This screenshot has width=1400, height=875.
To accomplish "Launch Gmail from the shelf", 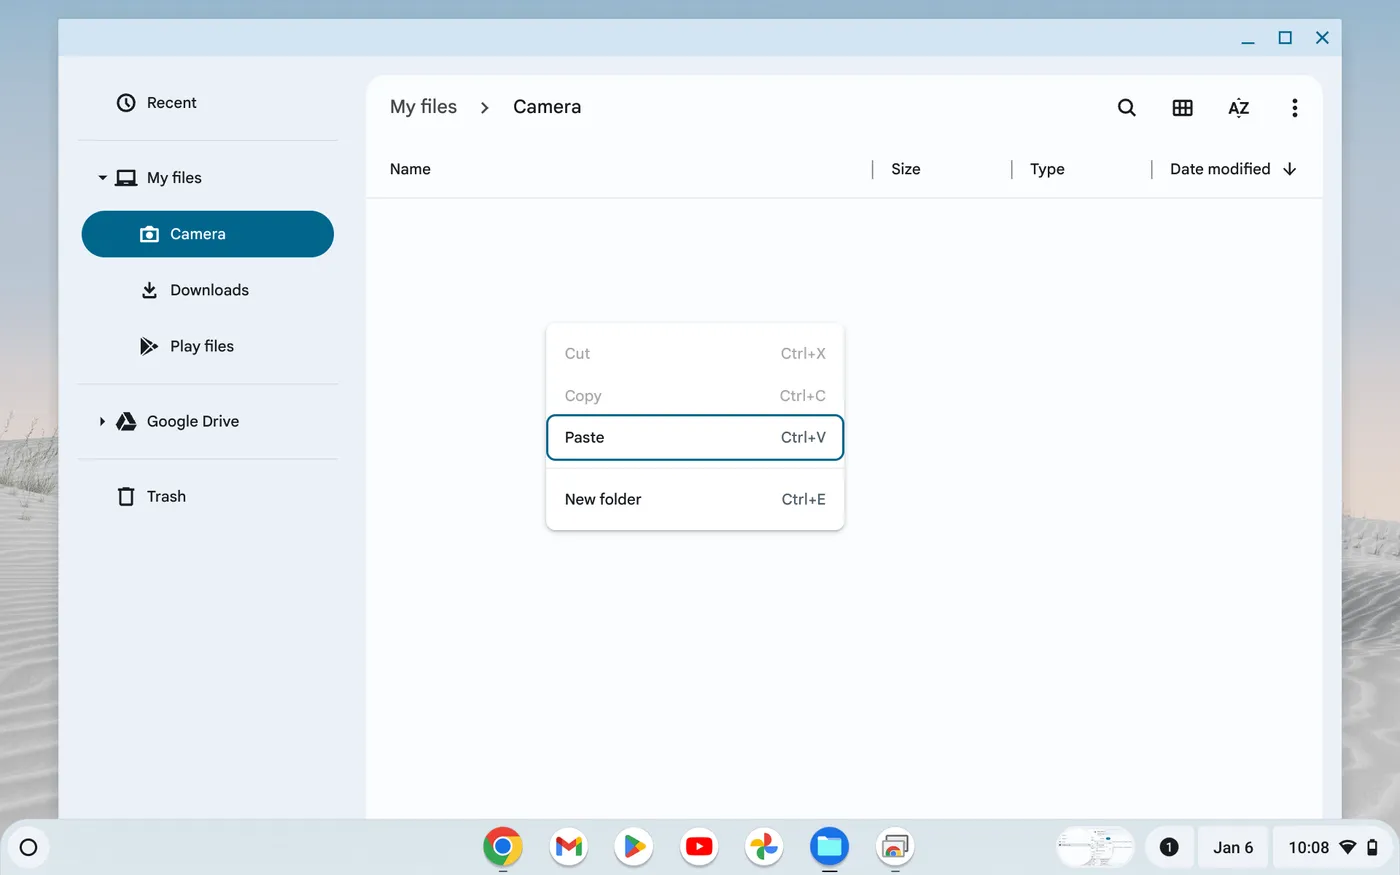I will click(x=568, y=847).
